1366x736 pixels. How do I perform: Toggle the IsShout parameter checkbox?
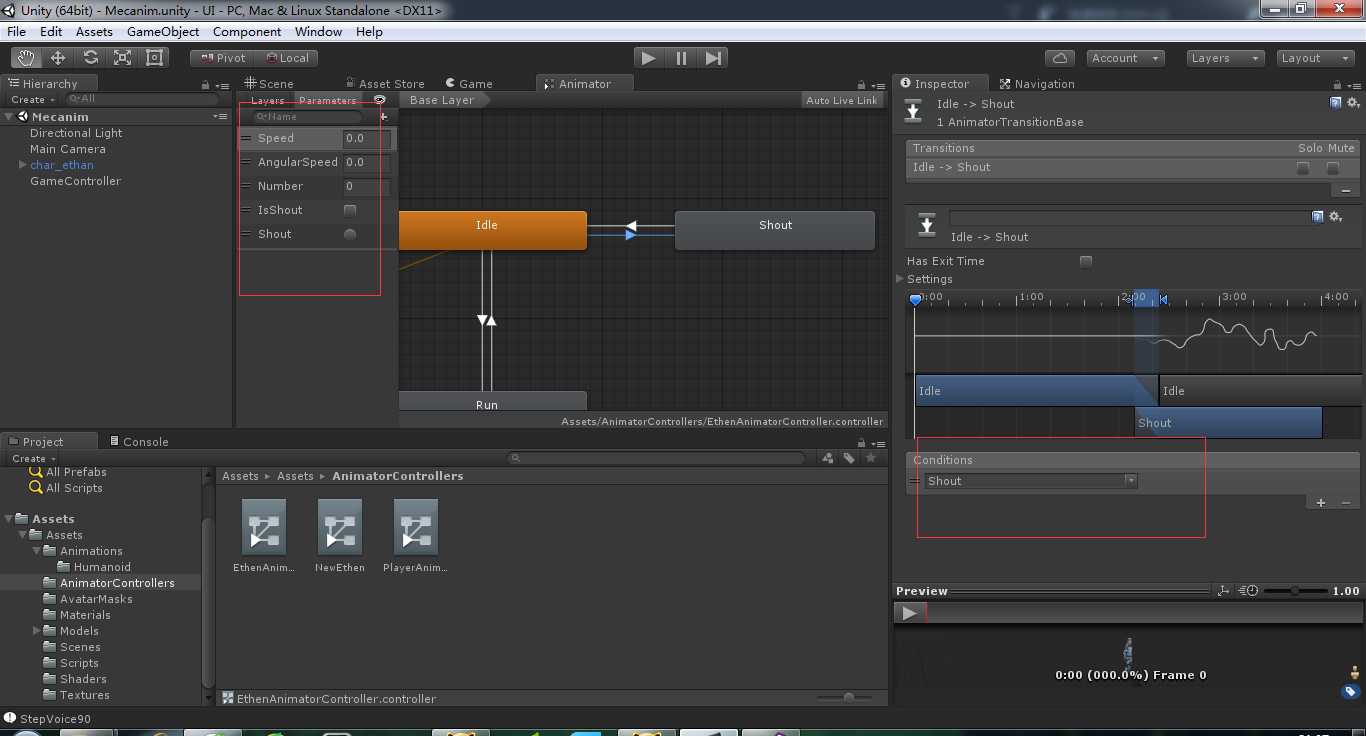(x=350, y=210)
